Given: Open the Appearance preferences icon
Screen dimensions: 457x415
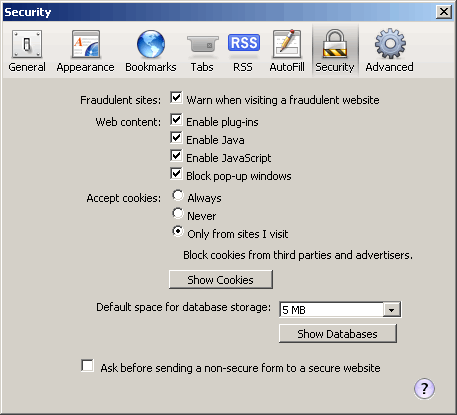Looking at the screenshot, I should click(x=86, y=44).
